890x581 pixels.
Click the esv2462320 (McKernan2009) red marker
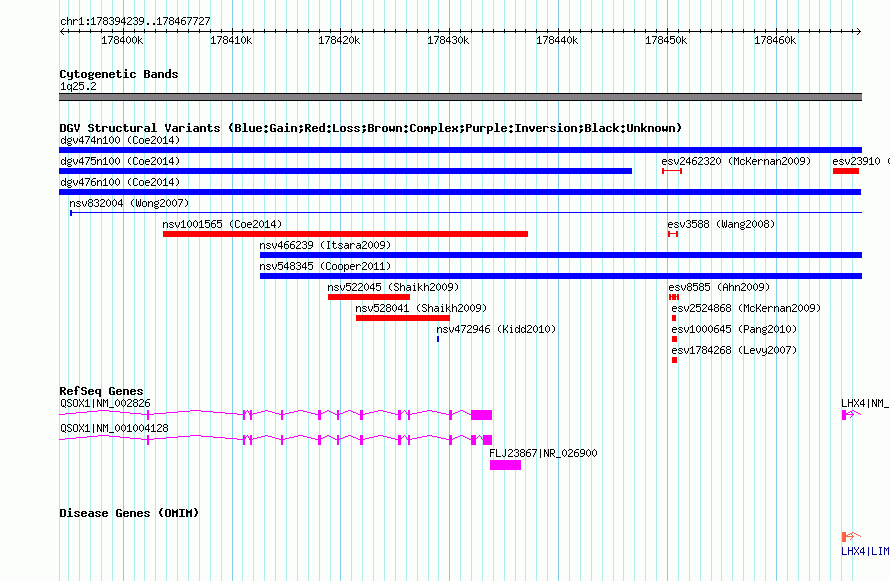click(x=672, y=171)
